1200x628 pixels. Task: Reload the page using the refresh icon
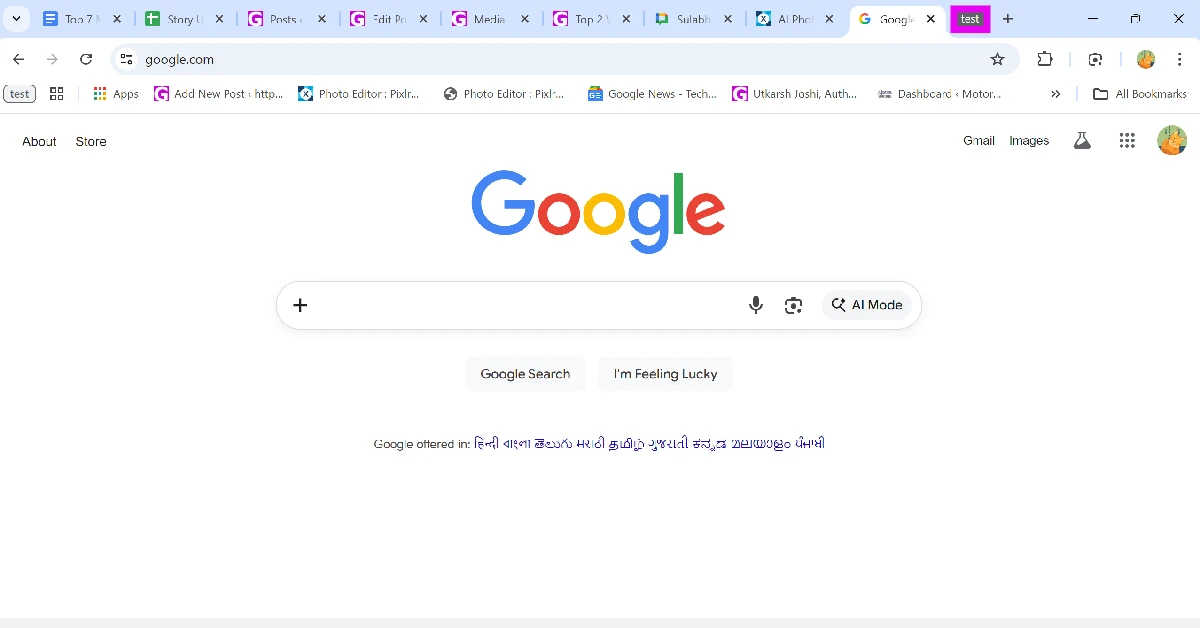click(86, 59)
